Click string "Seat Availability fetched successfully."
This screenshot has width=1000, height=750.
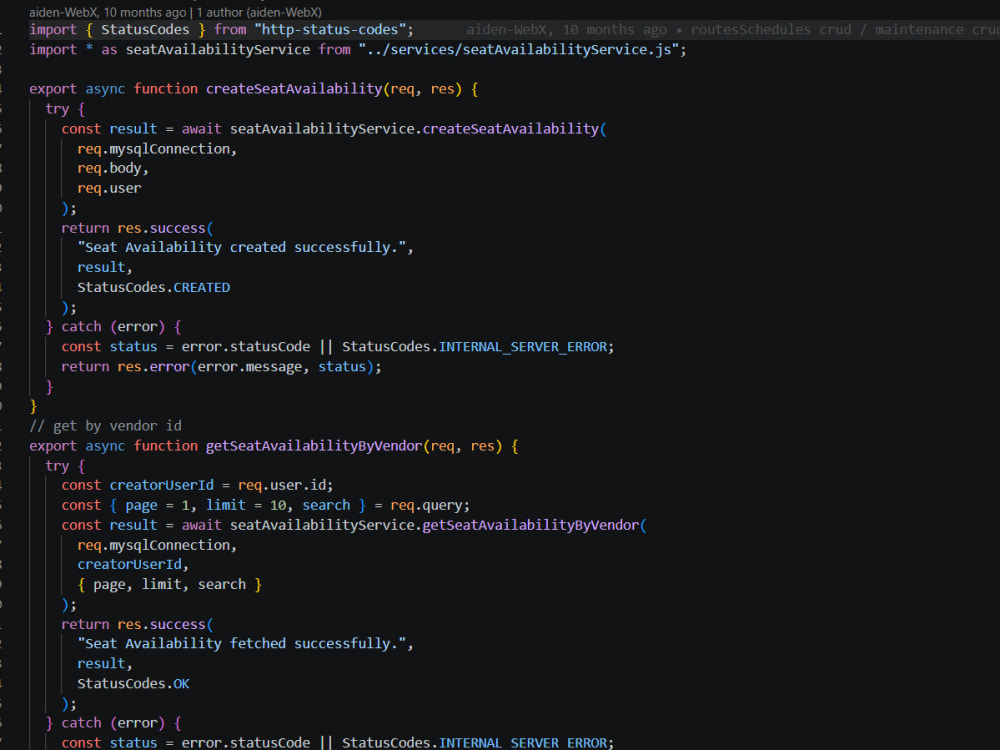242,643
